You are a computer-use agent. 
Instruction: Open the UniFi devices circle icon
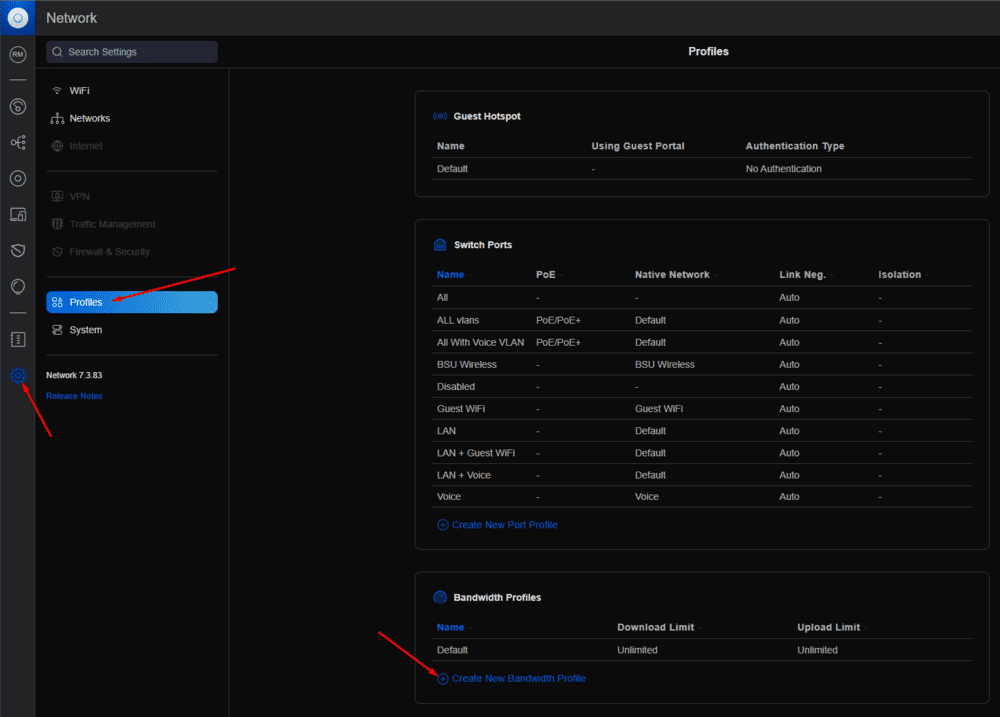(18, 179)
